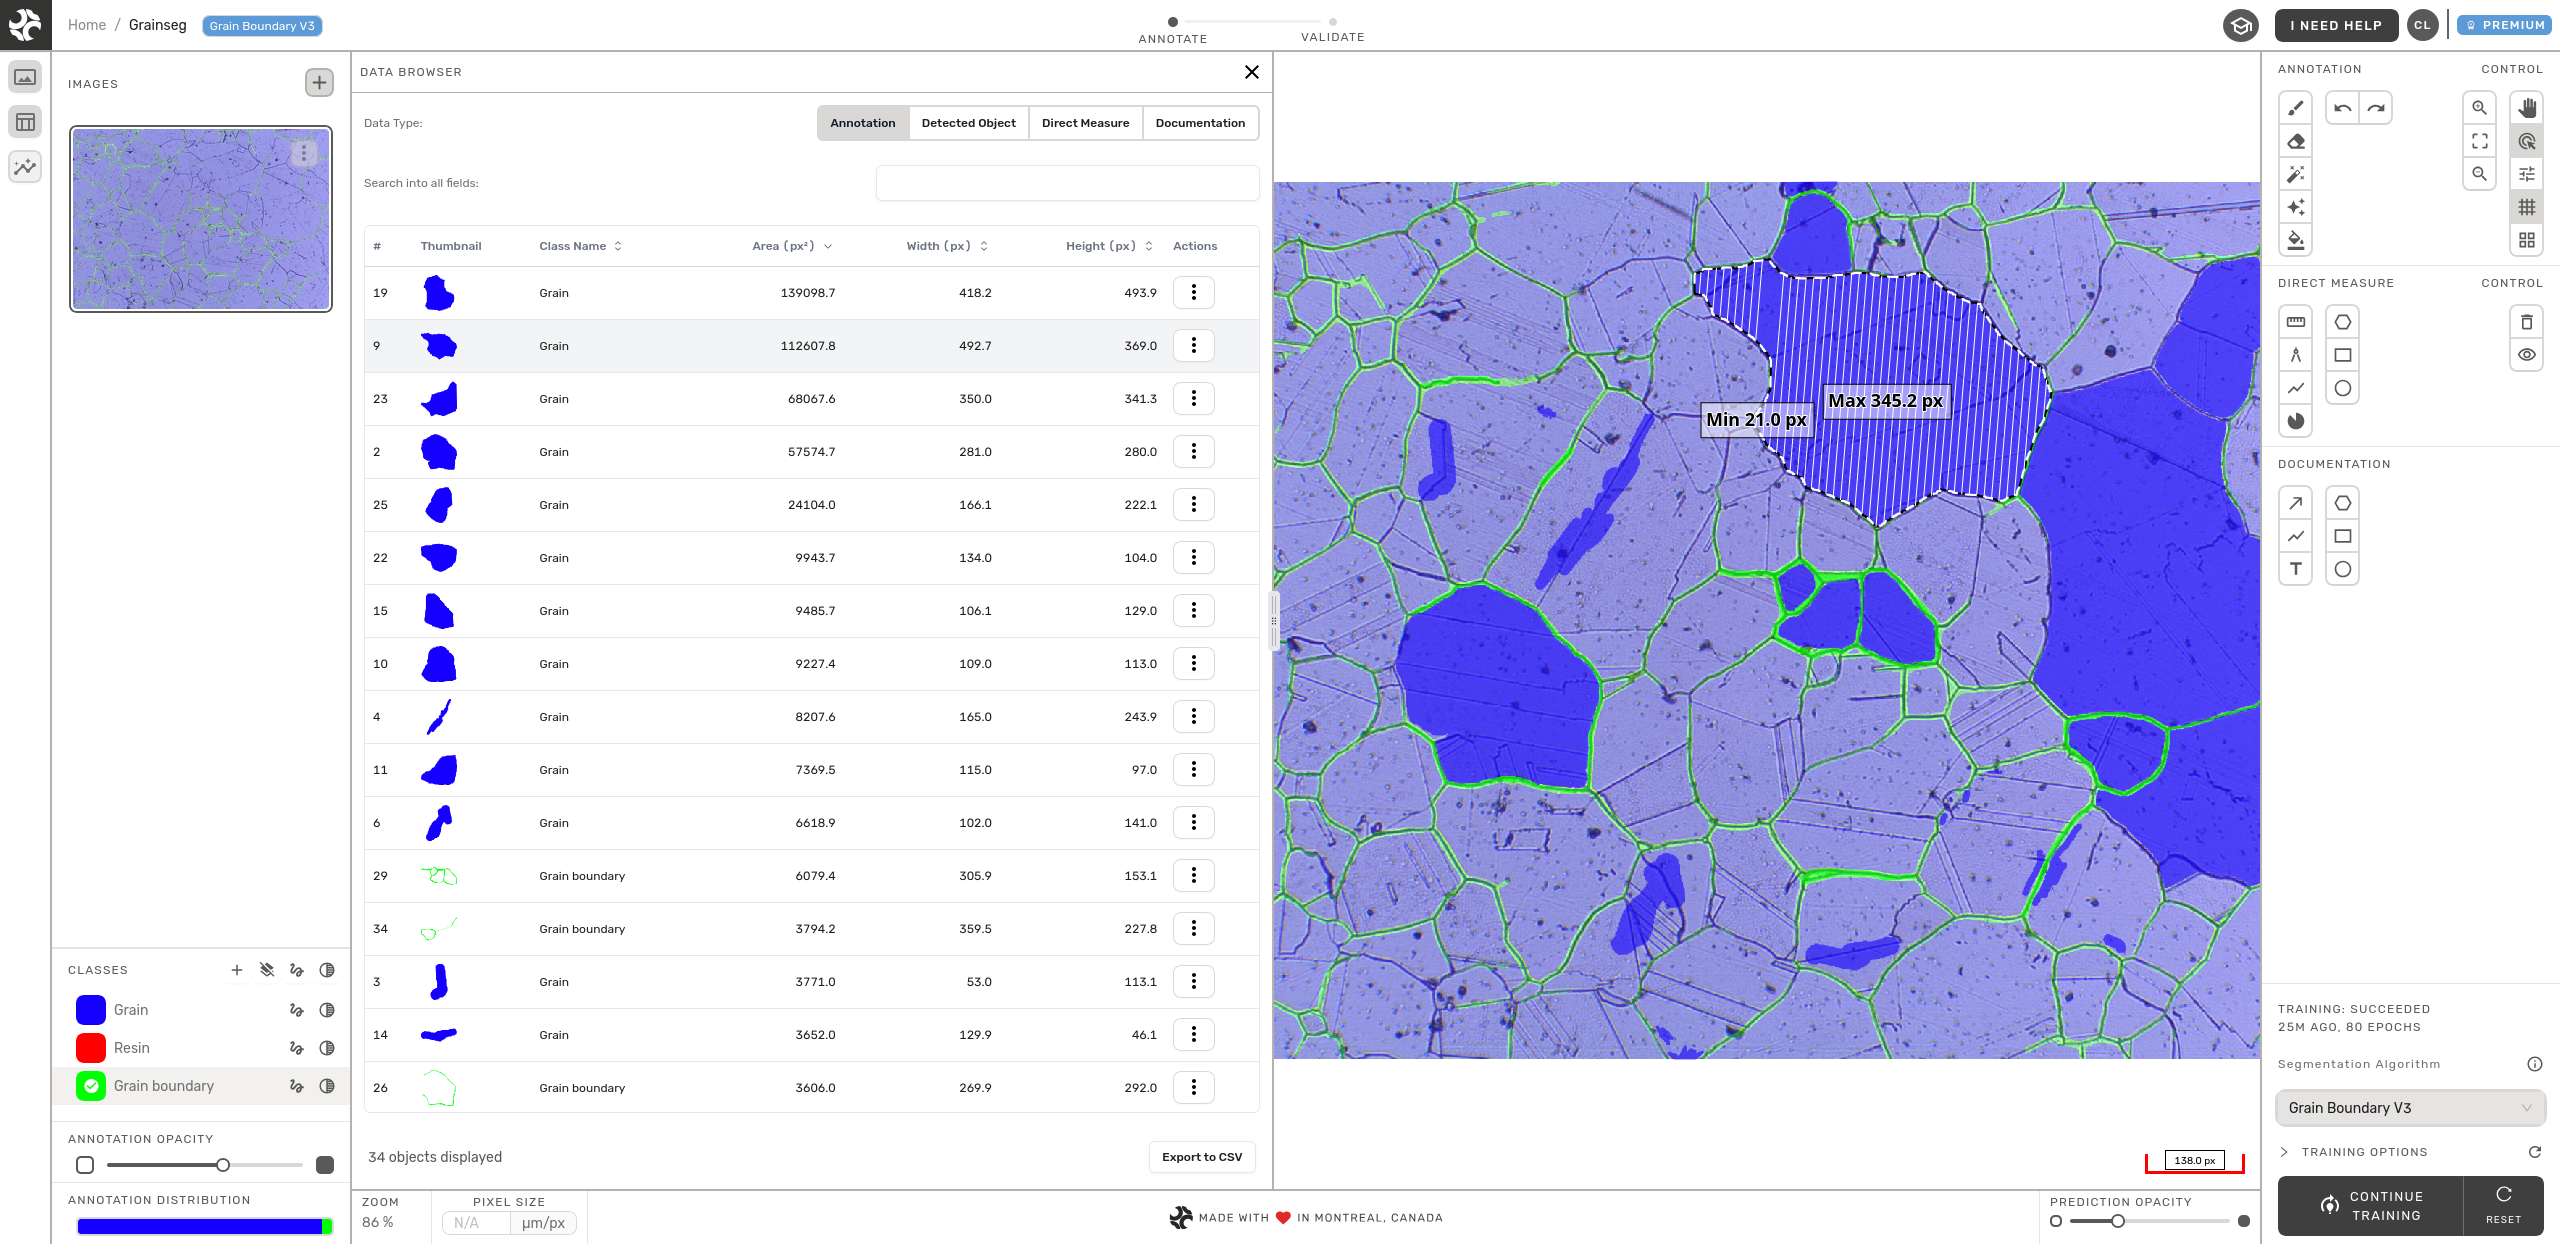Switch to the Direct Measure tab
The height and width of the screenshot is (1244, 2560).
(1085, 123)
